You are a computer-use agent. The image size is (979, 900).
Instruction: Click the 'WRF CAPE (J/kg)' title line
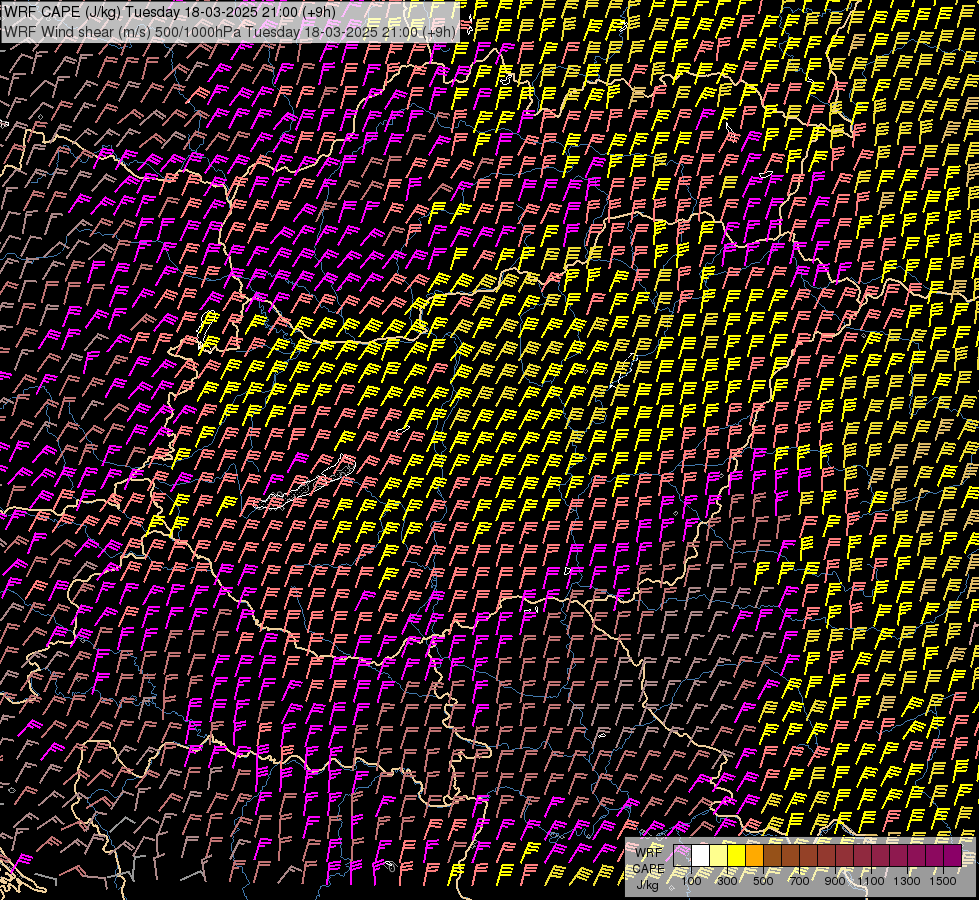pos(169,12)
